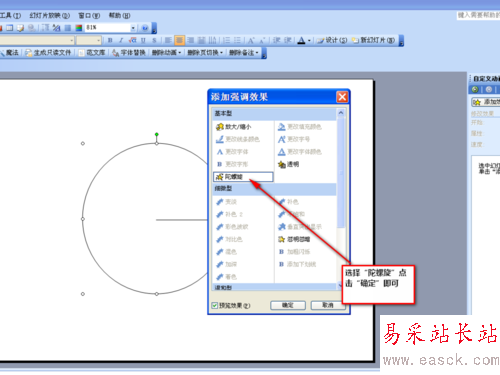Viewport: 500px width, 375px height.
Task: Align text left in toolbar
Action: pyautogui.click(x=168, y=40)
